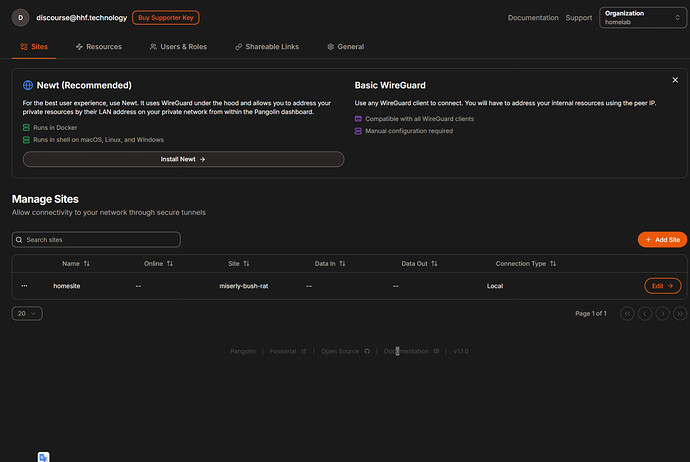The height and width of the screenshot is (462, 690).
Task: Sort the table by Data Out column
Action: pyautogui.click(x=419, y=264)
